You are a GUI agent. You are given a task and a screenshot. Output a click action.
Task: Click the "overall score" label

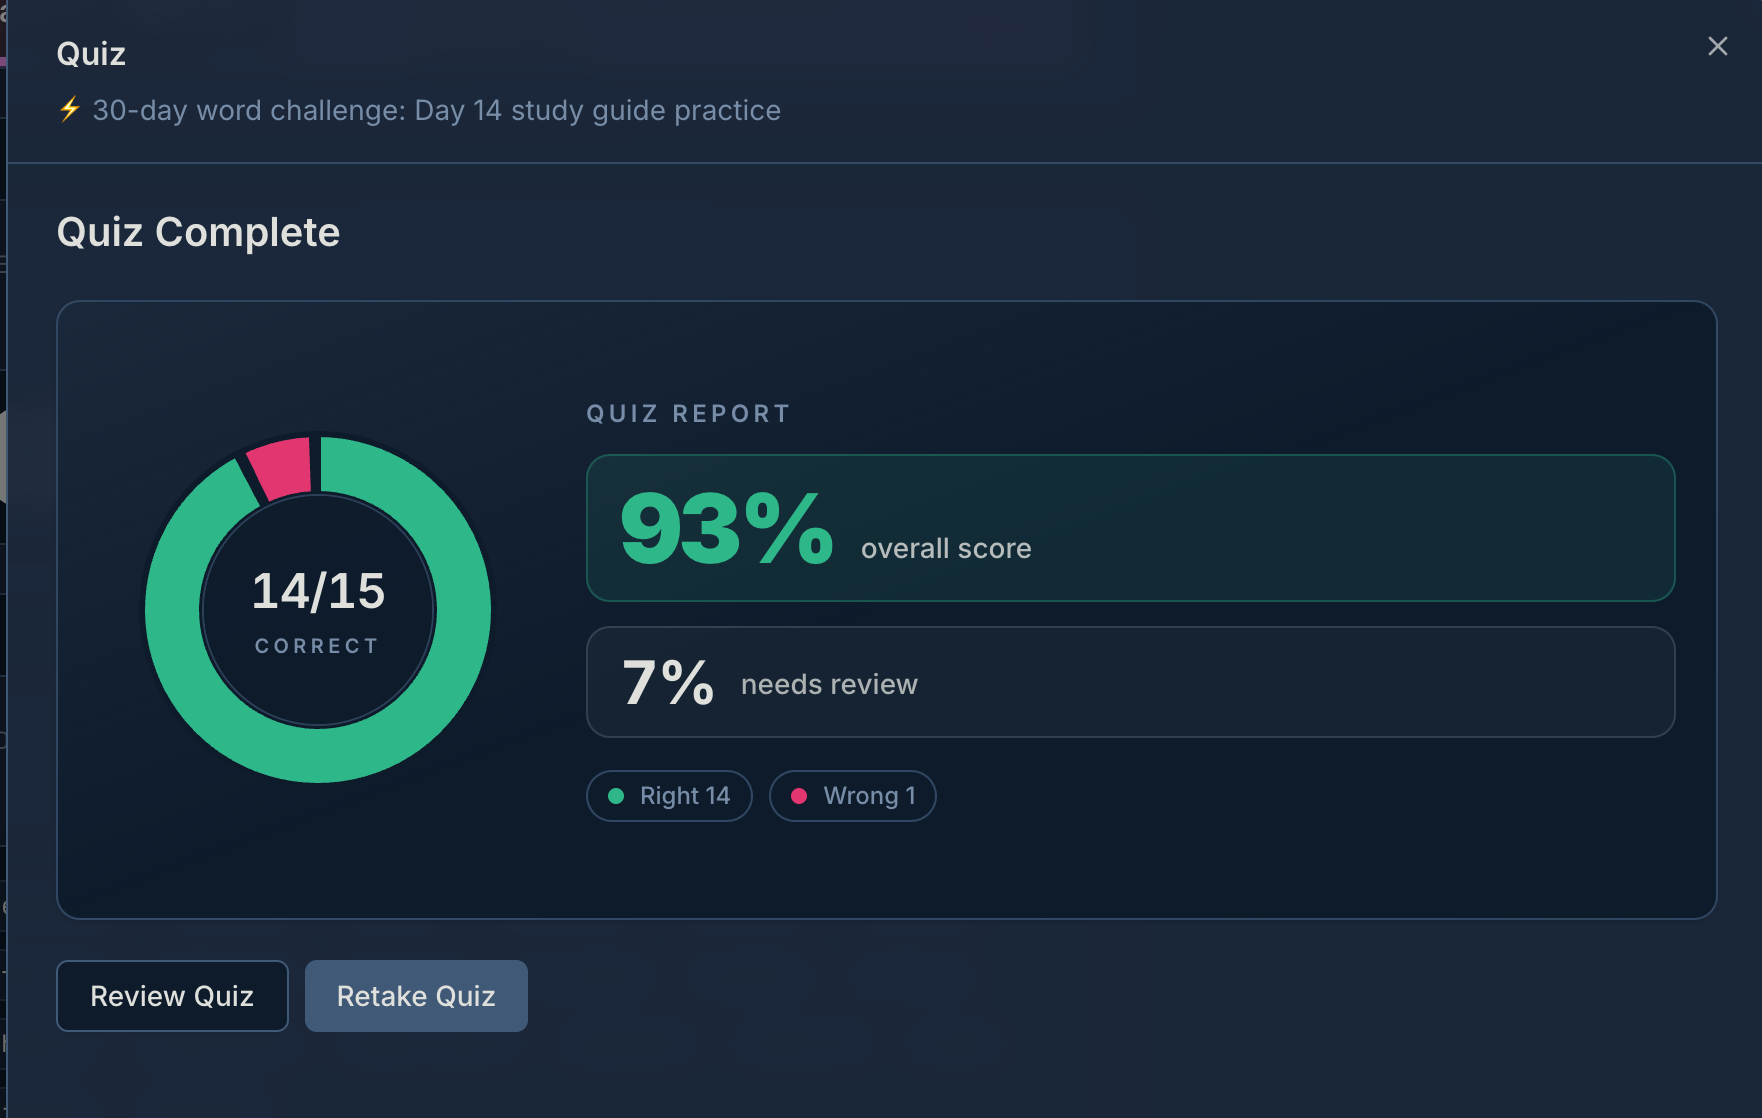pos(946,548)
